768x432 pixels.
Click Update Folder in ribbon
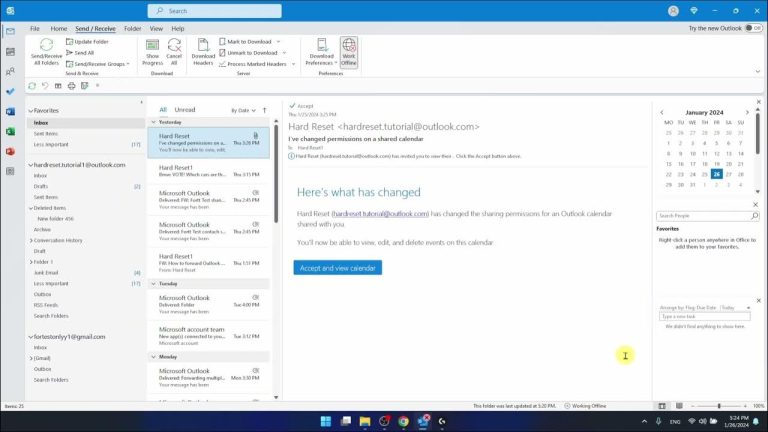tap(90, 41)
